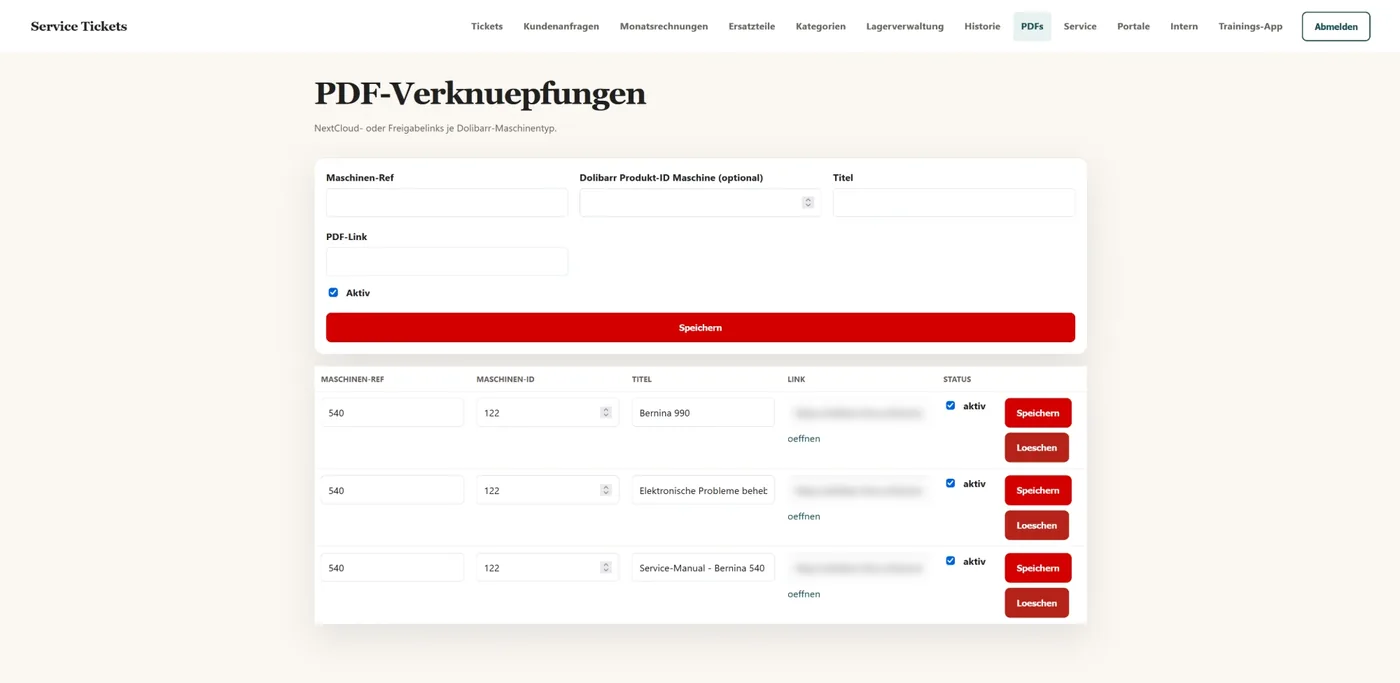
Task: Focus Dolibarr Produkt-ID Maschine field
Action: click(700, 202)
